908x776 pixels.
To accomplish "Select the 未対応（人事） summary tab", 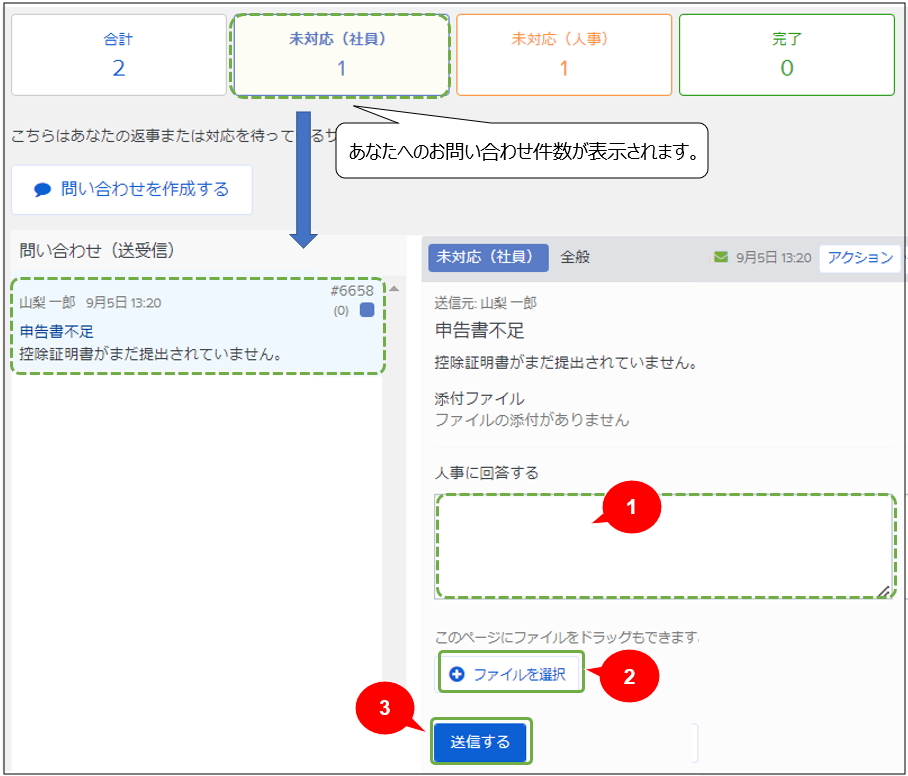I will (x=564, y=55).
